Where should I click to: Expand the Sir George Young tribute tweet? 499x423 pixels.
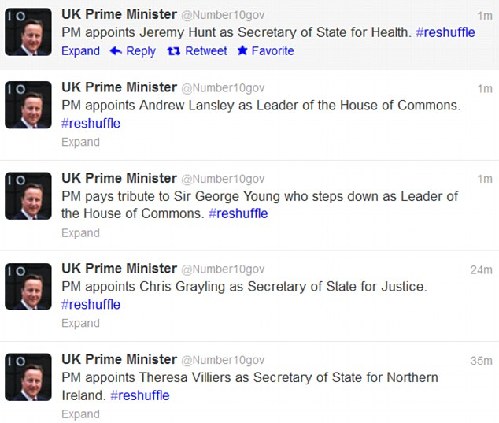point(80,233)
